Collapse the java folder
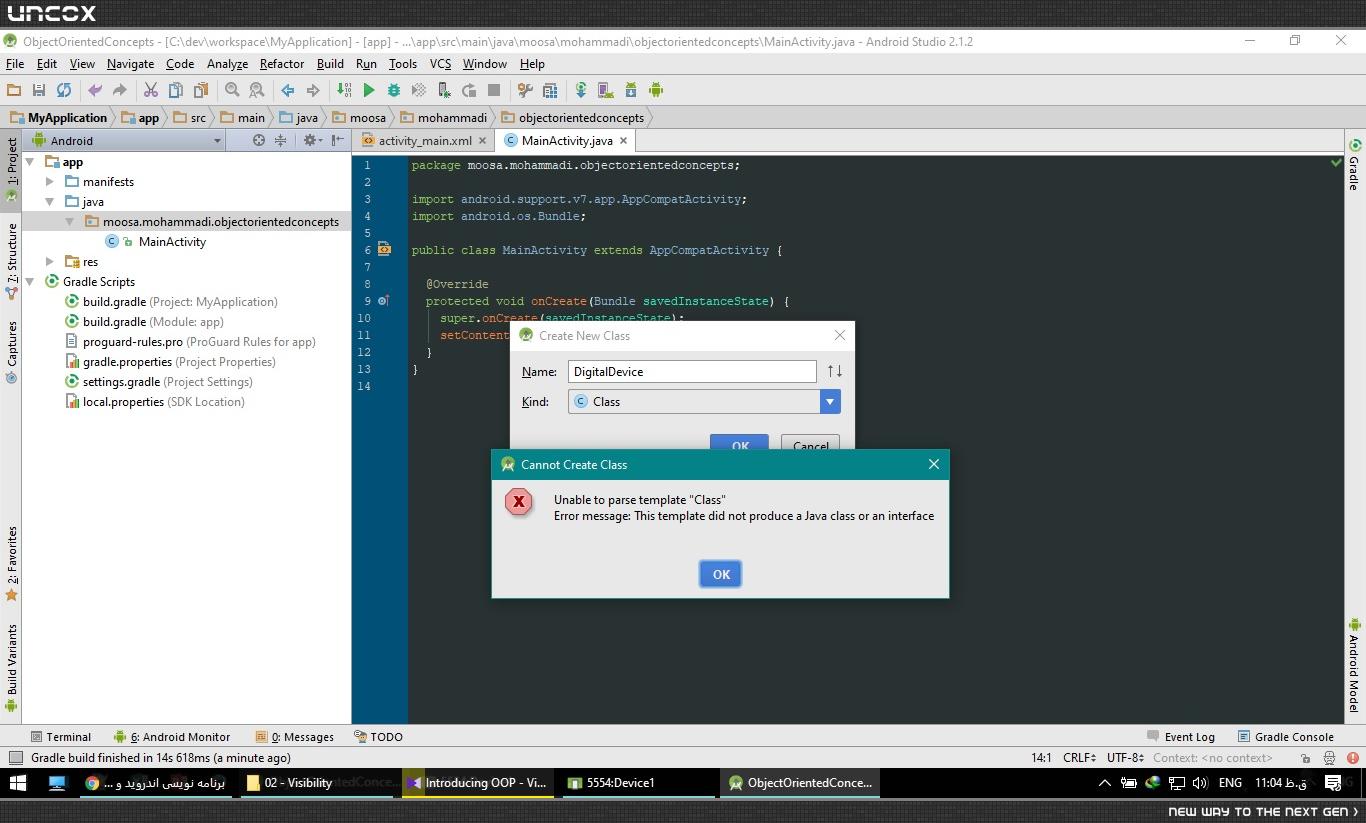This screenshot has height=823, width=1366. (x=50, y=202)
